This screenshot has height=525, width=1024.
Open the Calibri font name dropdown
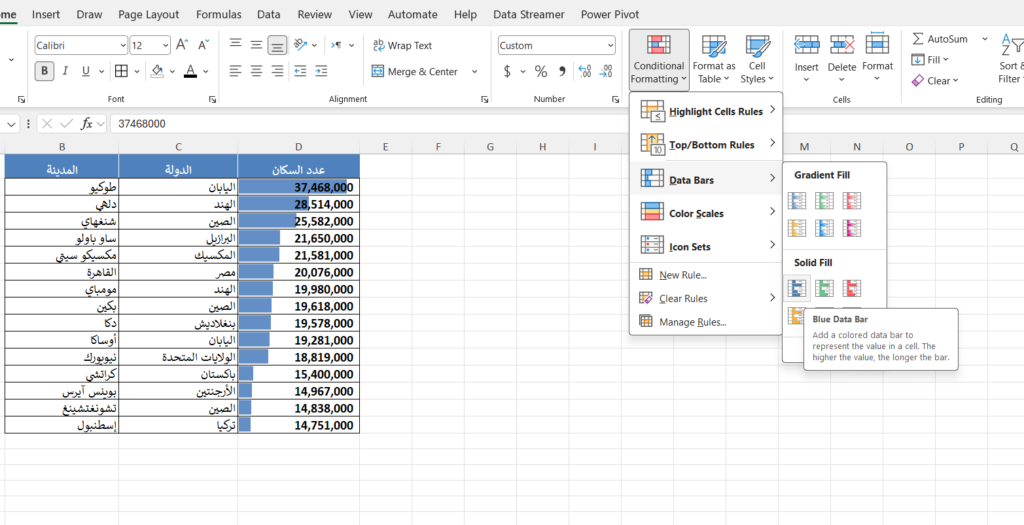pyautogui.click(x=122, y=45)
